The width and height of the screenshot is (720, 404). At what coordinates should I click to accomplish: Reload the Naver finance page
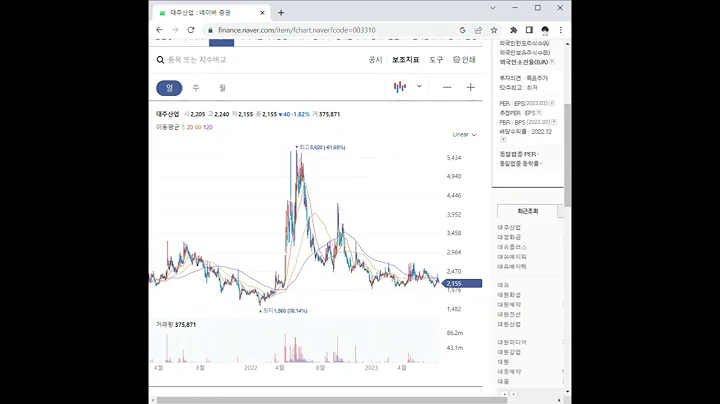[x=191, y=30]
